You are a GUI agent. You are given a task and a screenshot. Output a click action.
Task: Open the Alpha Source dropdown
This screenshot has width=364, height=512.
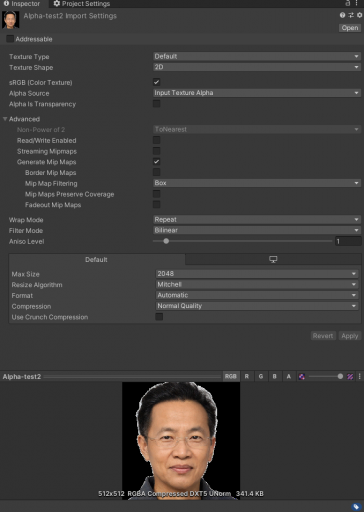click(257, 93)
